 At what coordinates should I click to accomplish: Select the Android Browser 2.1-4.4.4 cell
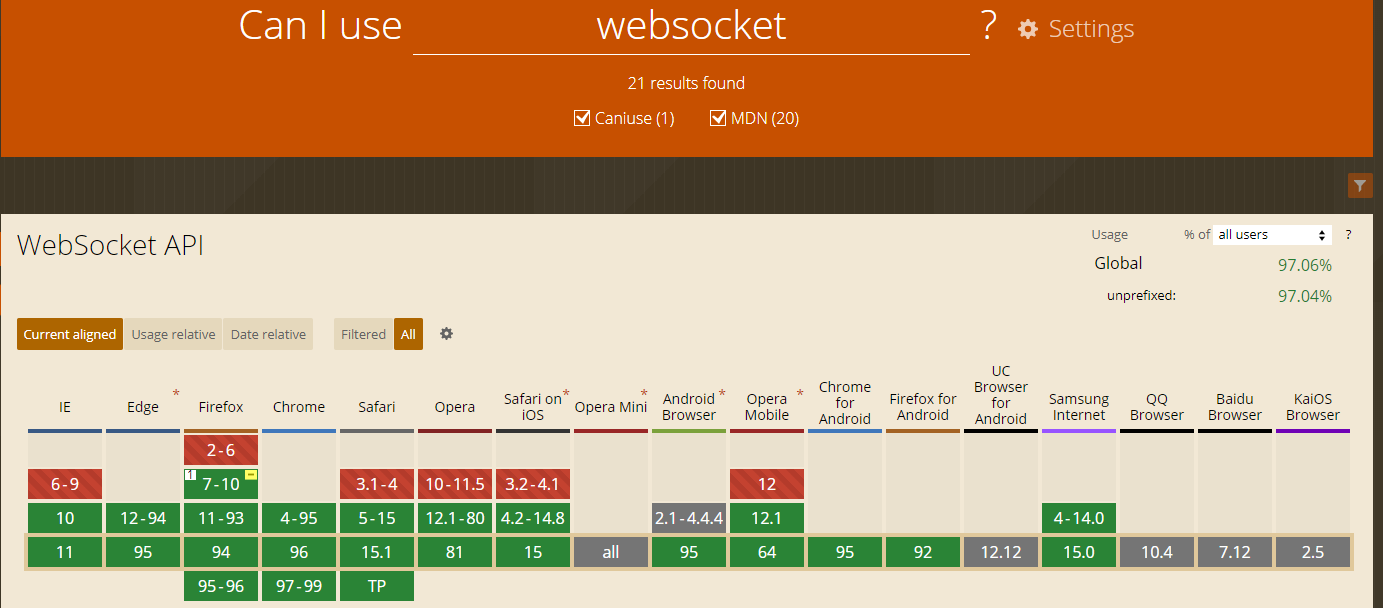(x=689, y=518)
